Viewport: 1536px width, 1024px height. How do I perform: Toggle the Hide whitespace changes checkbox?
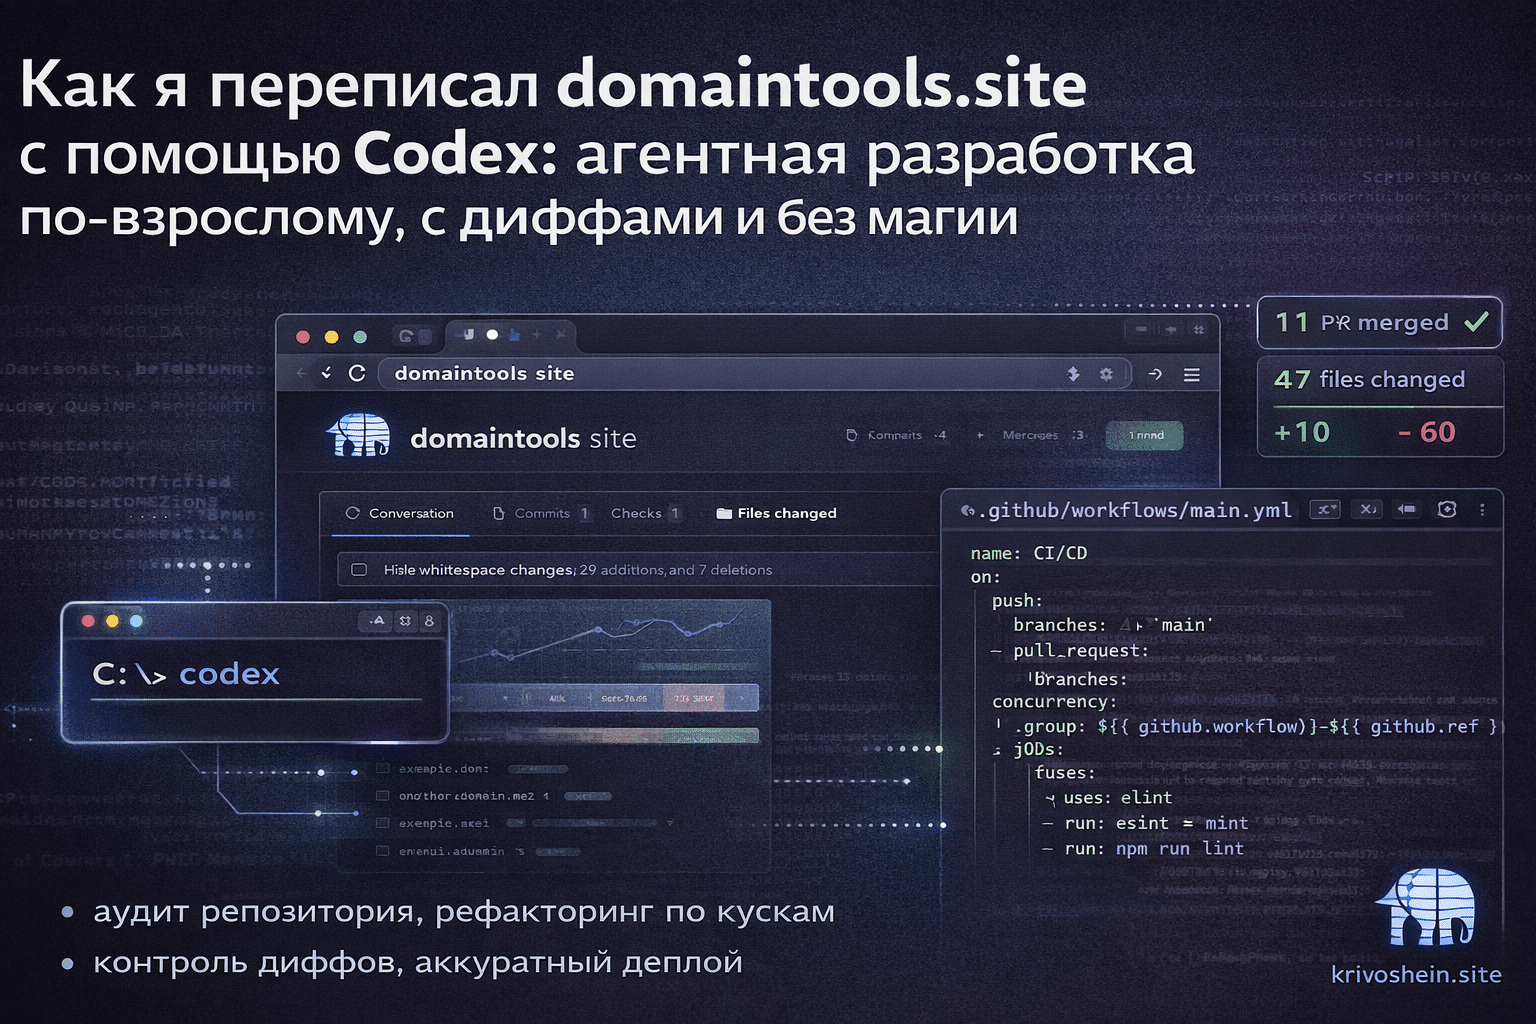click(x=359, y=570)
